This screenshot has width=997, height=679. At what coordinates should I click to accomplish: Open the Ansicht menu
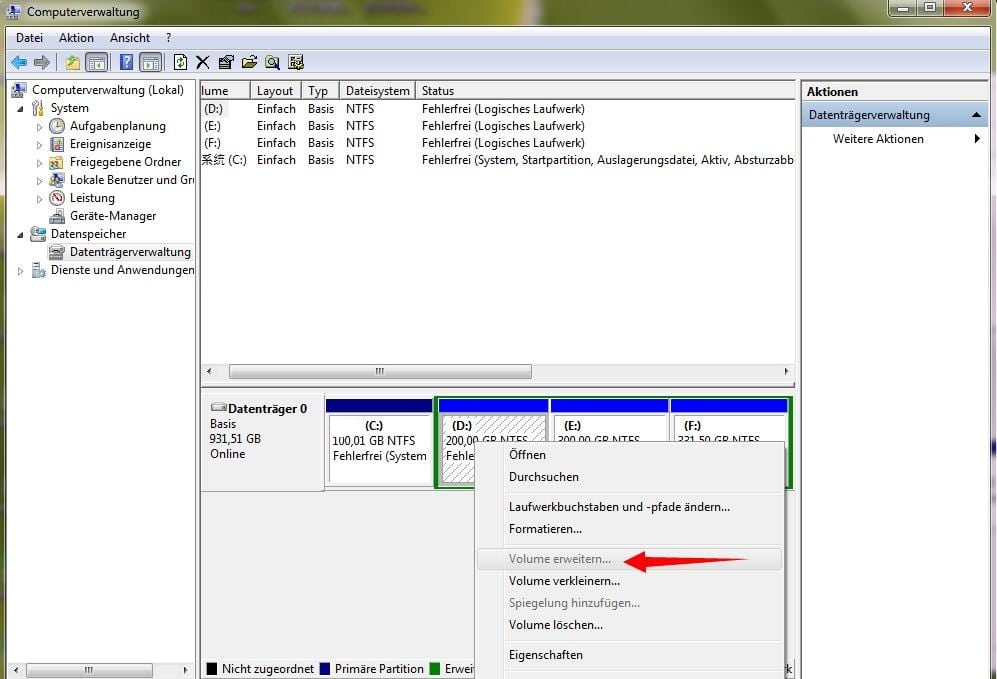(x=130, y=38)
